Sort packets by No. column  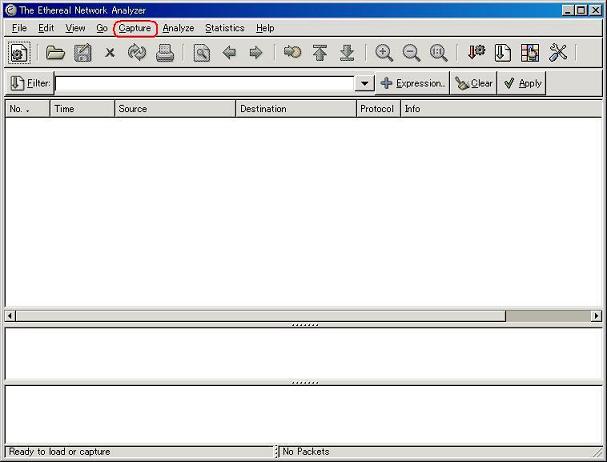pos(27,109)
